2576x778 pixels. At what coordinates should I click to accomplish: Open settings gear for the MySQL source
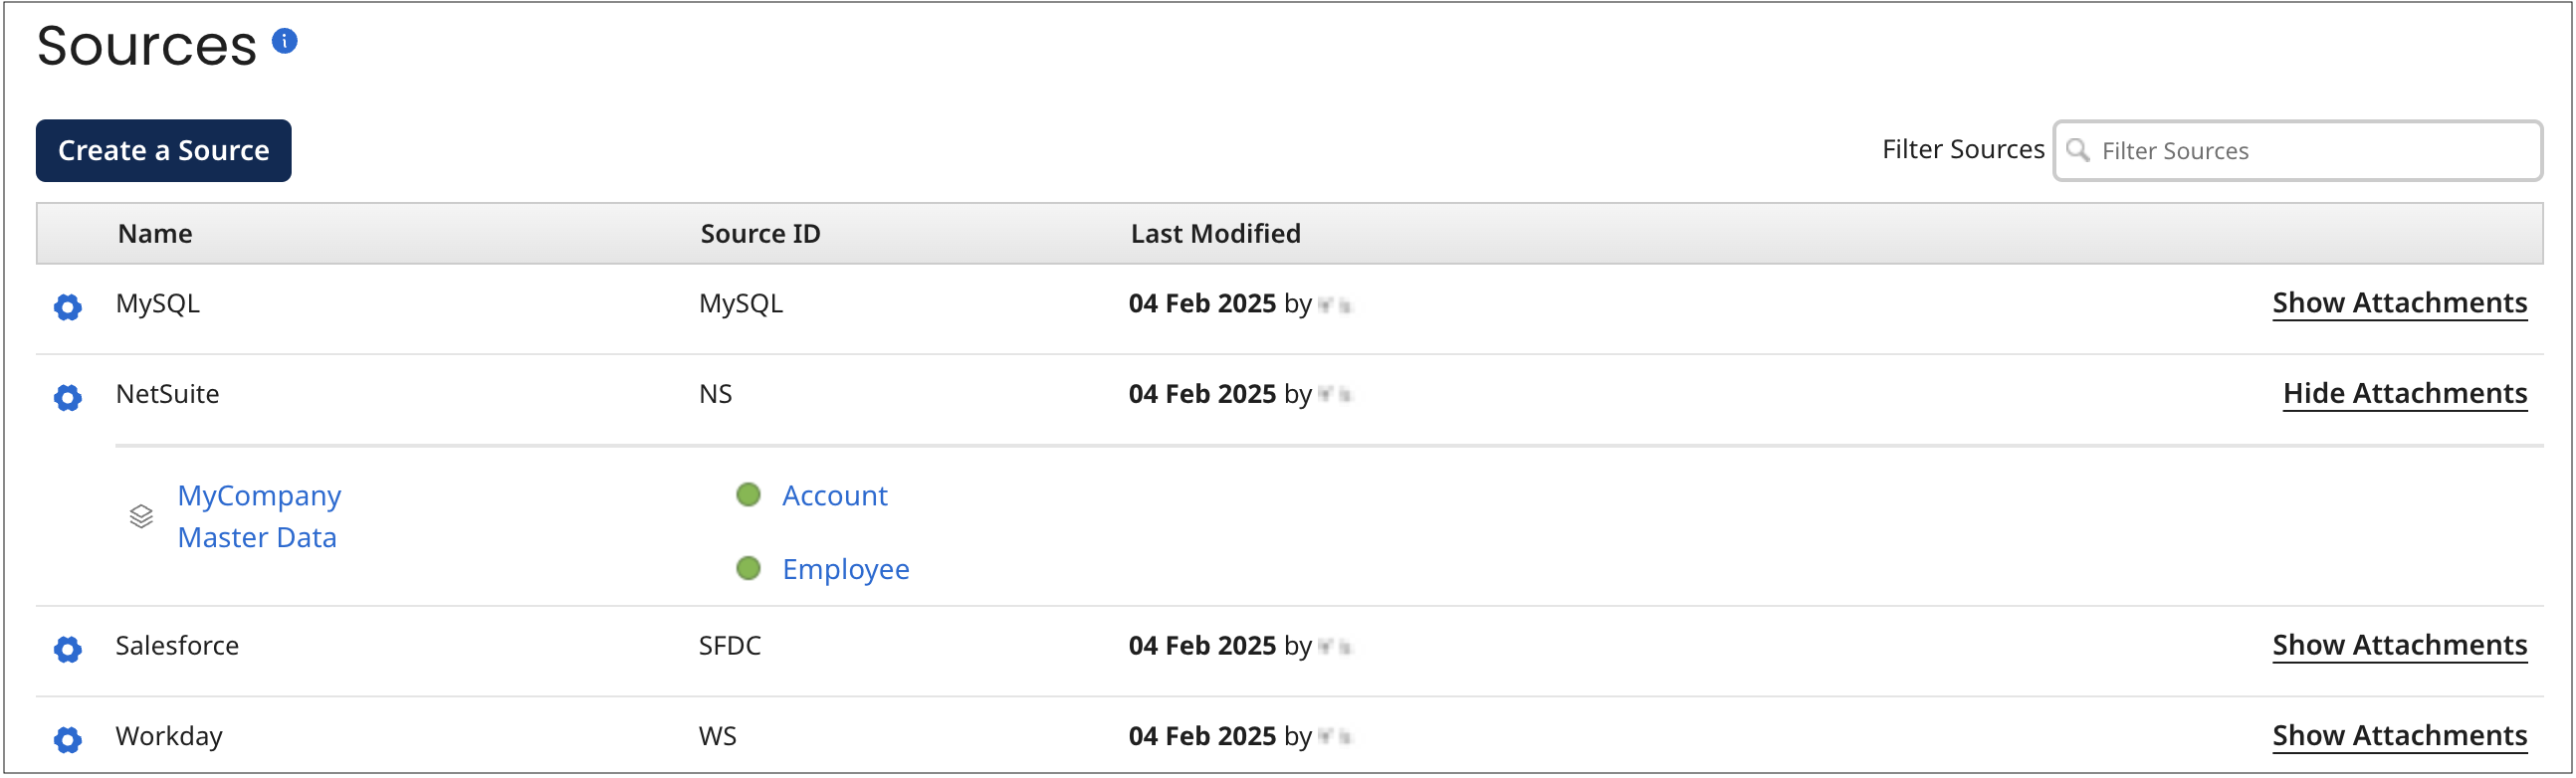tap(67, 307)
